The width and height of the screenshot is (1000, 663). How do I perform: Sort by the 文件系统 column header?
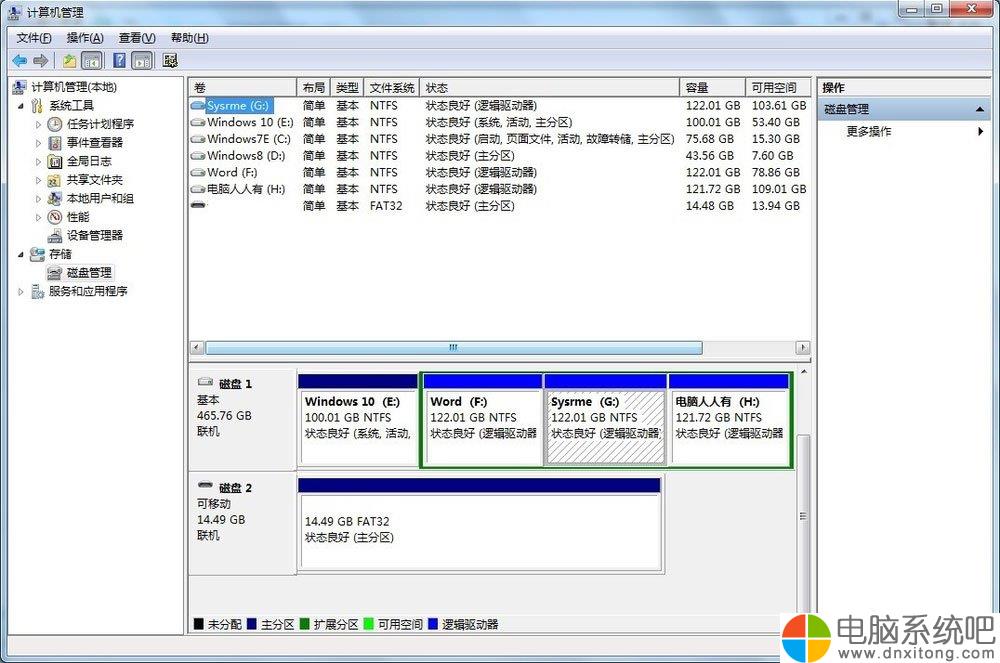(392, 88)
